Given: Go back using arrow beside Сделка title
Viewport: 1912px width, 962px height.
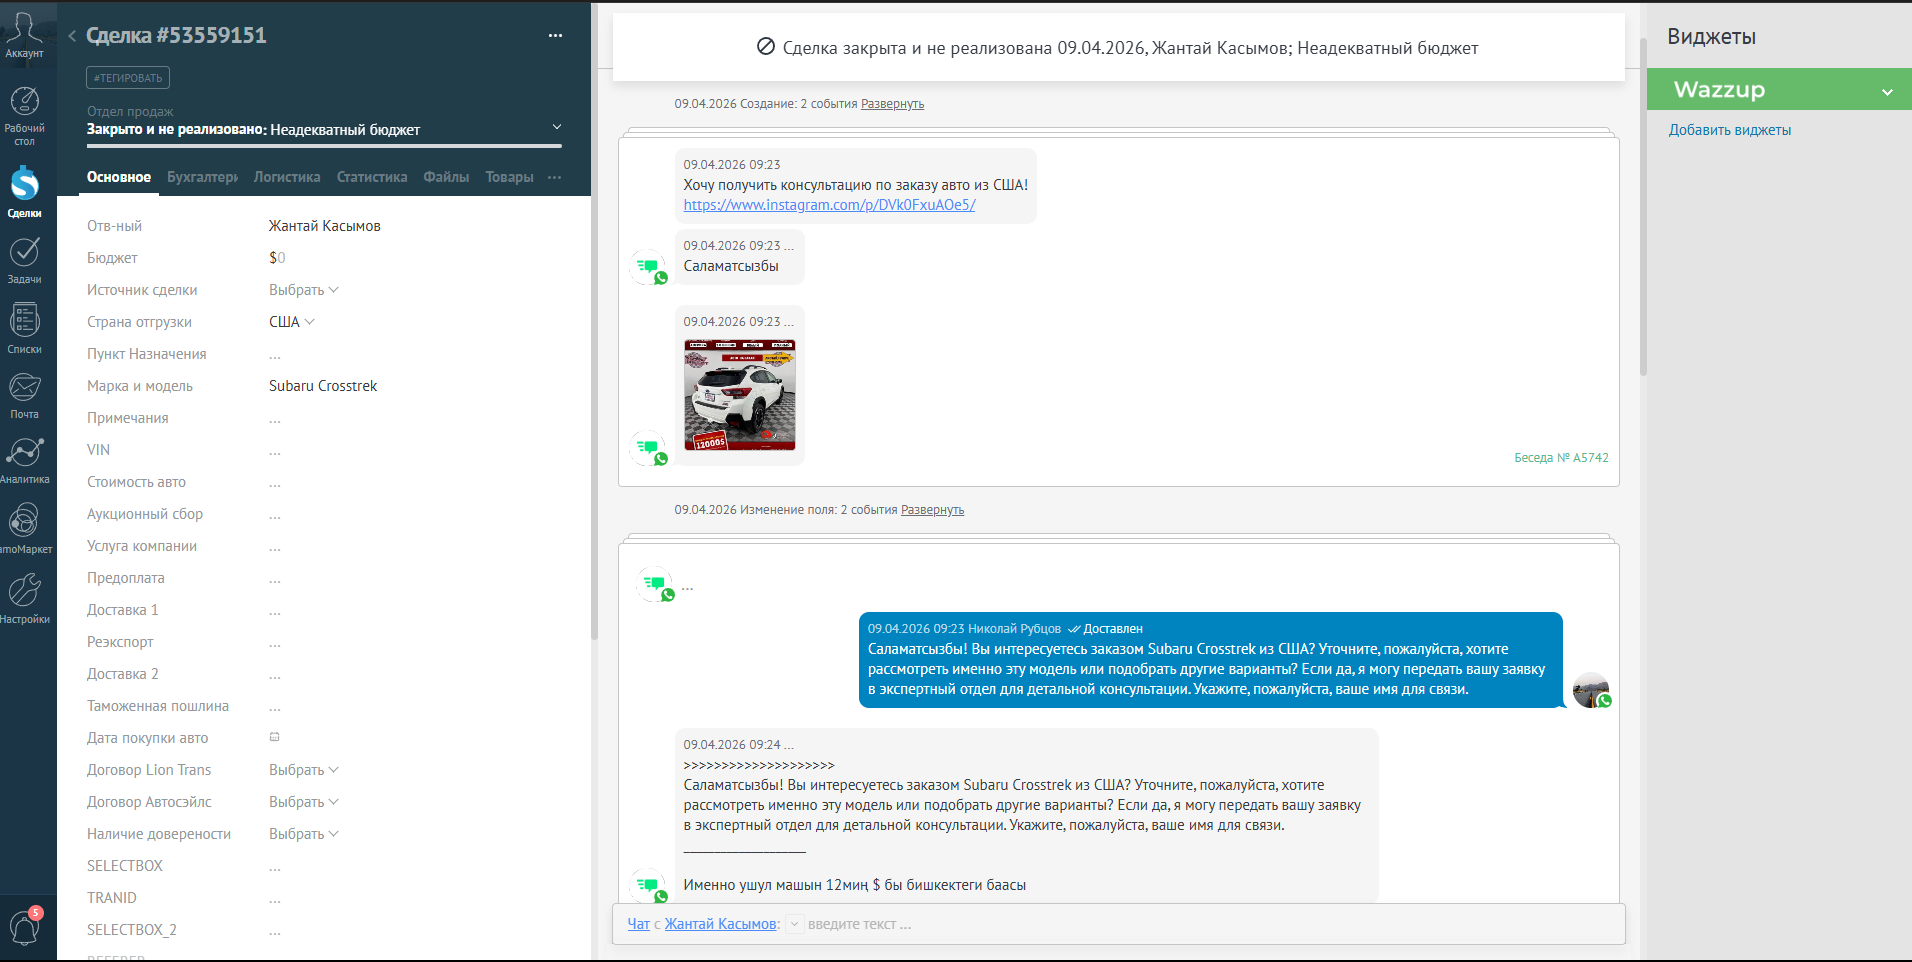Looking at the screenshot, I should point(72,36).
